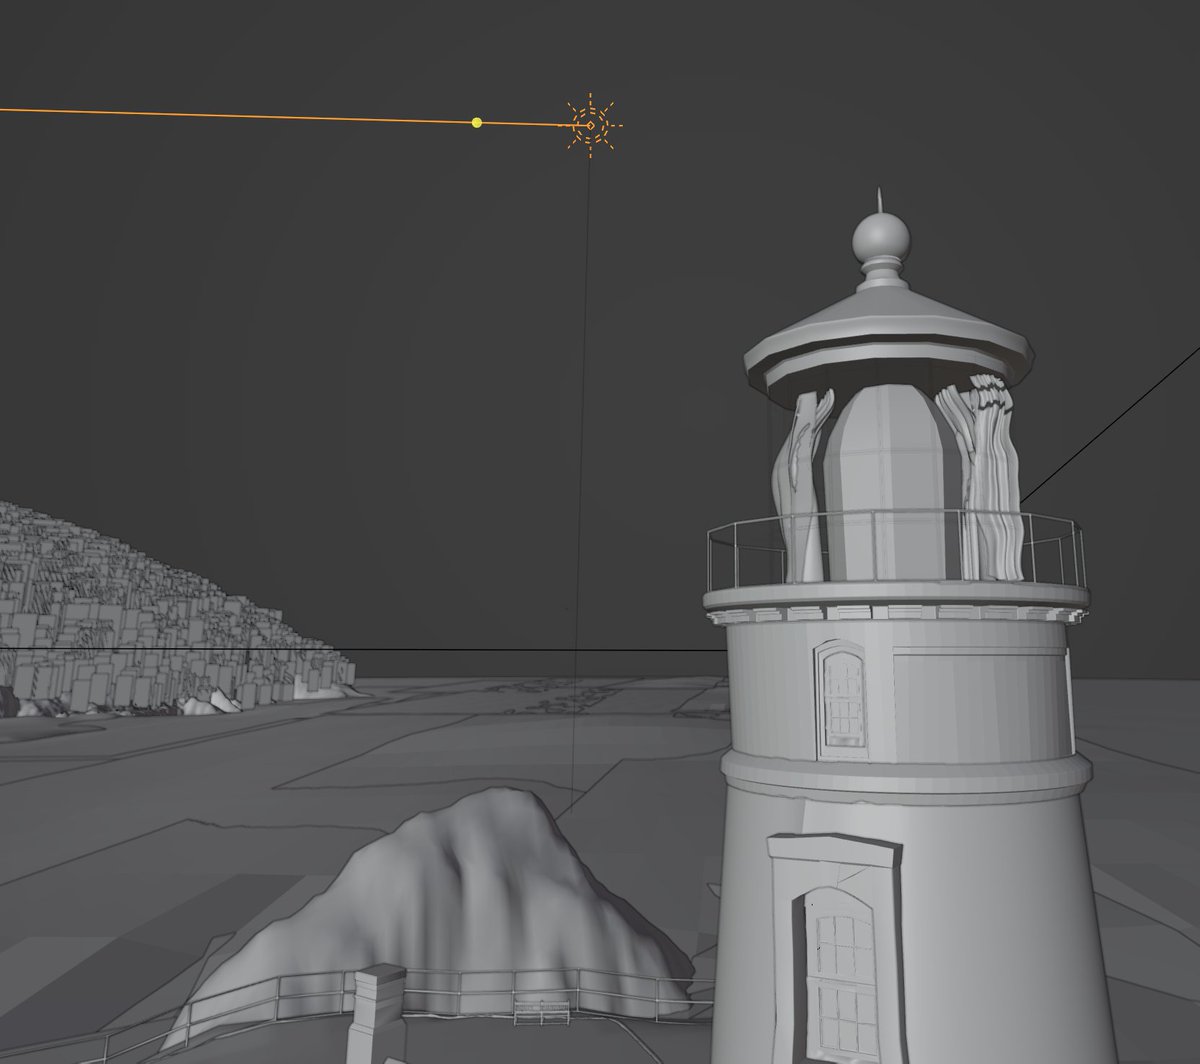Select the orange sun light object
Screen dimensions: 1200x1064
click(x=590, y=125)
